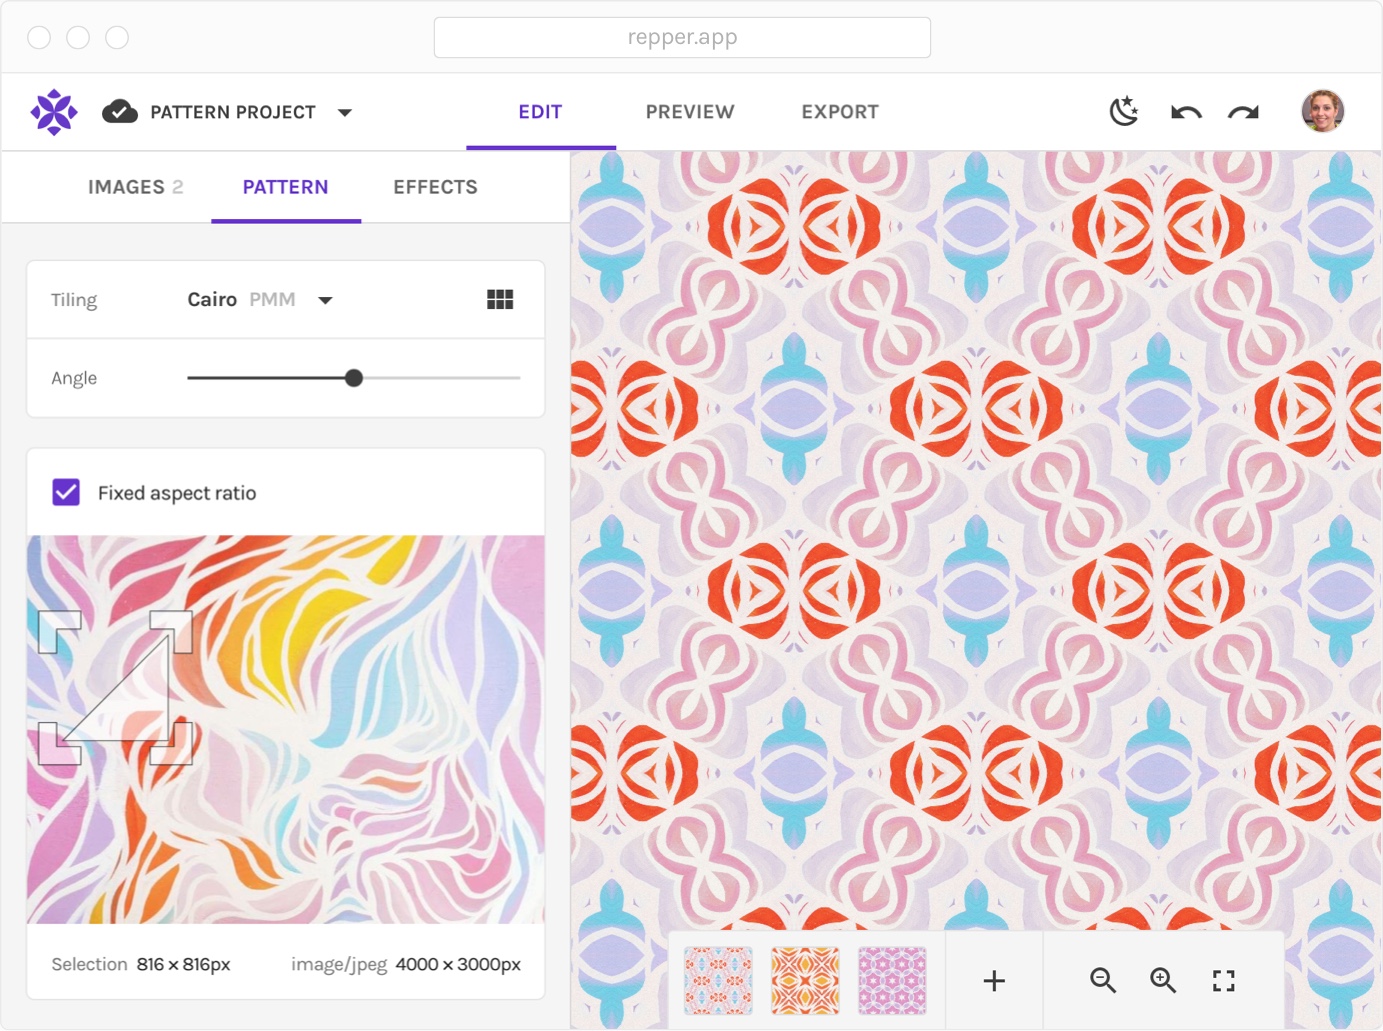Switch to PREVIEW mode

[x=689, y=112]
